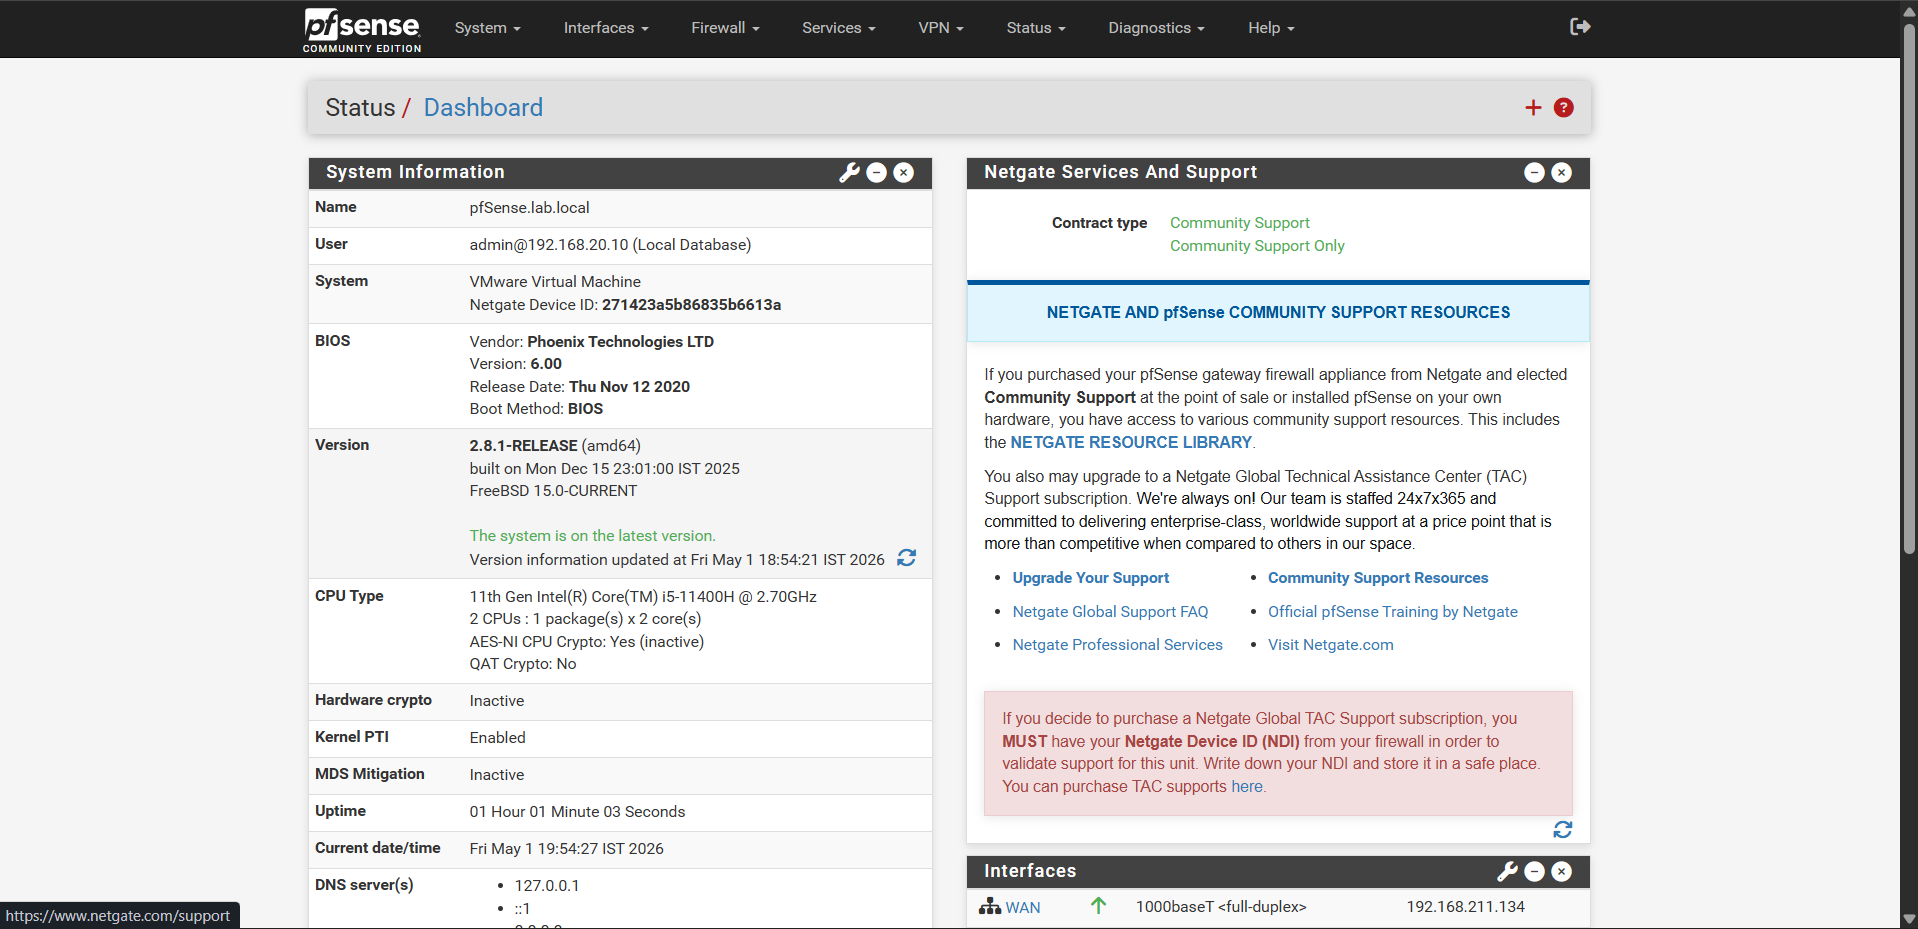Open the VPN menu
The height and width of the screenshot is (929, 1918).
[941, 28]
